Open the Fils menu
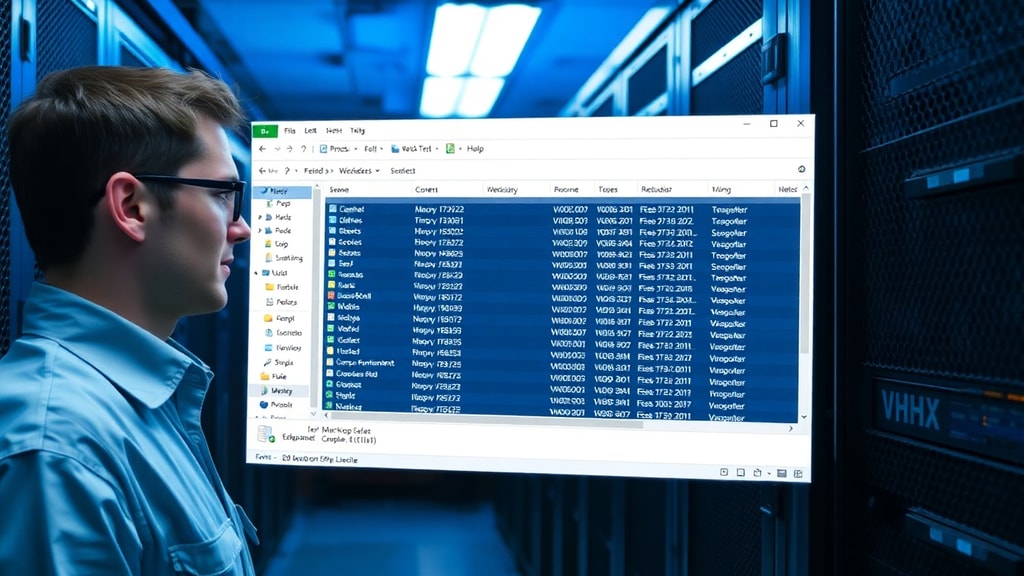The height and width of the screenshot is (576, 1024). [x=290, y=131]
